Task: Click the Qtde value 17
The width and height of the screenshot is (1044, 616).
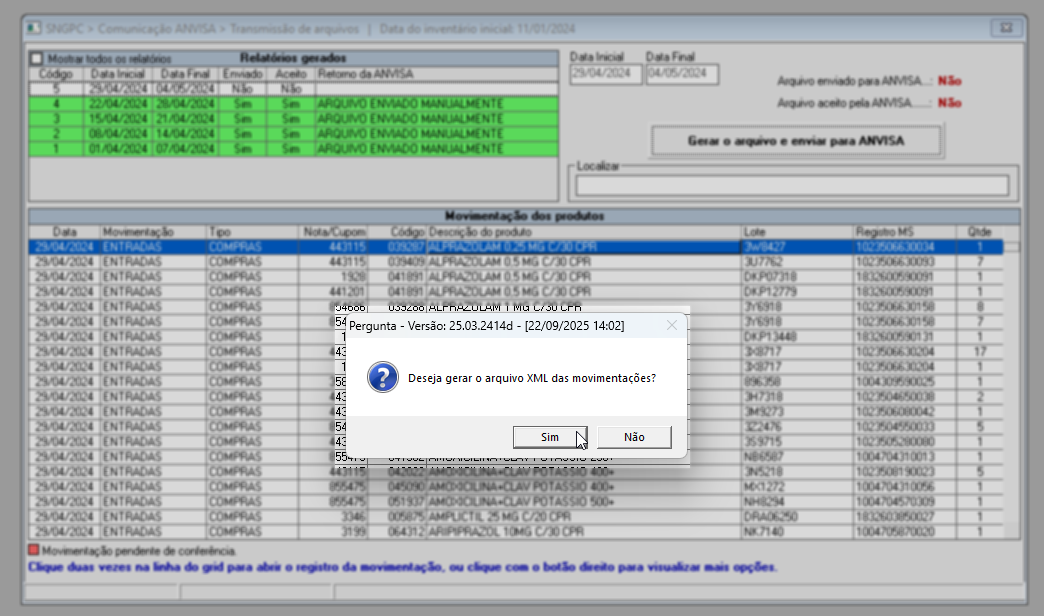Action: click(979, 352)
